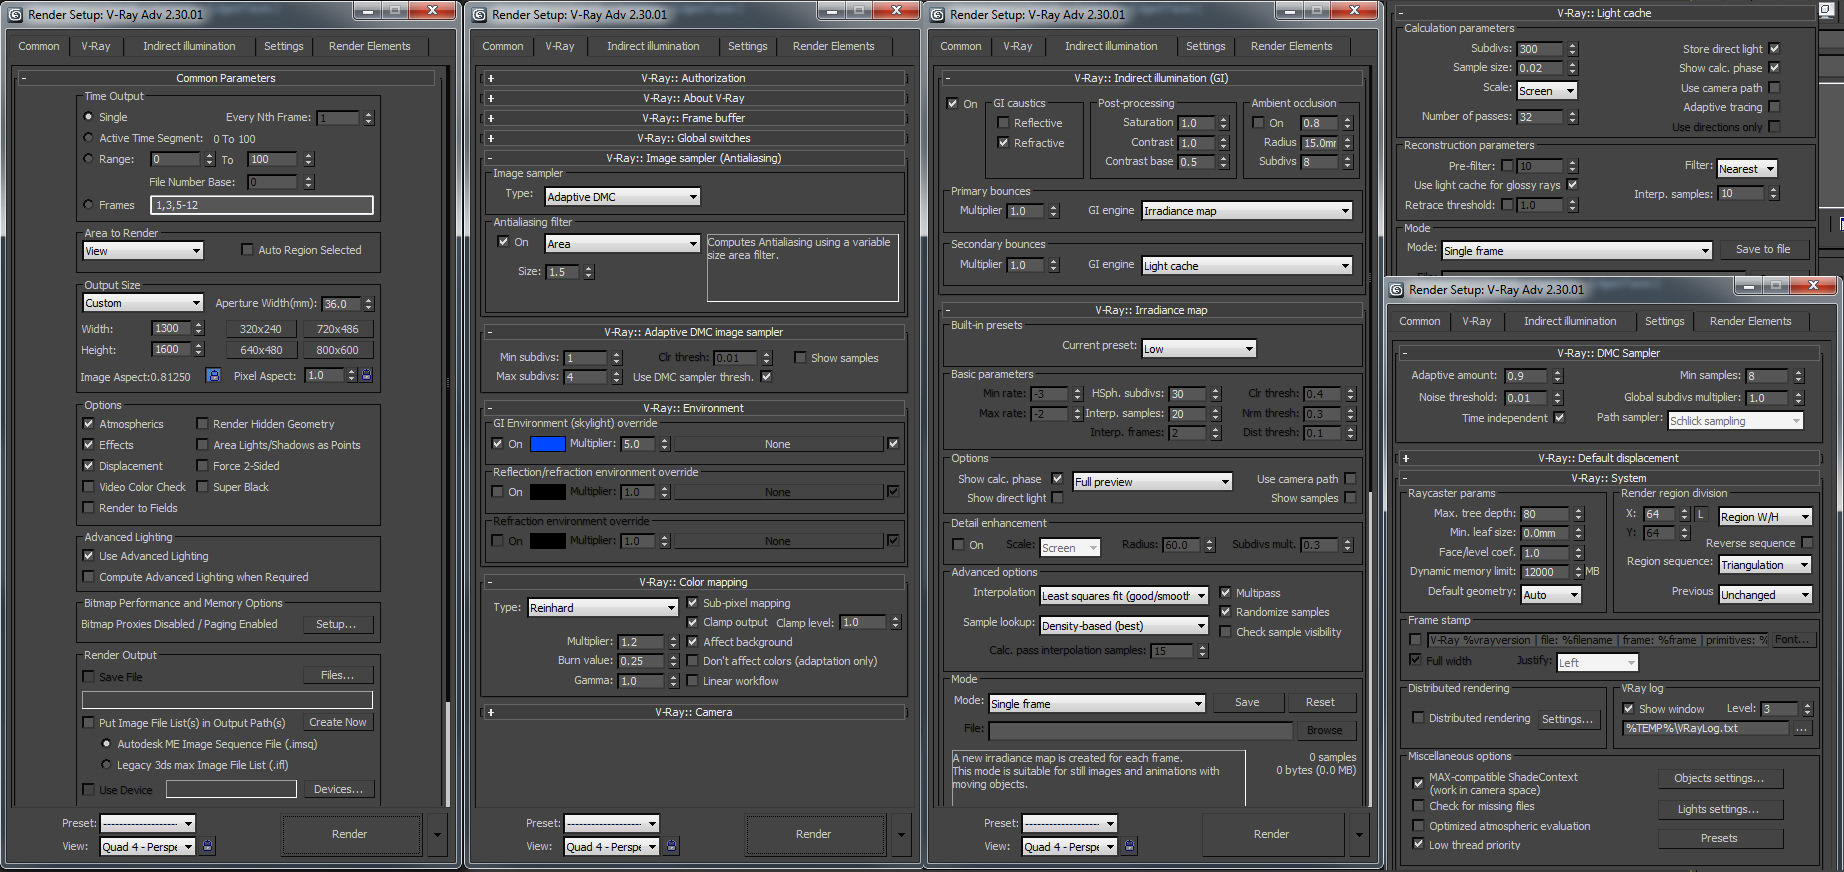Open Settings tab in Image sampler window
This screenshot has width=1844, height=872.
(x=747, y=46)
